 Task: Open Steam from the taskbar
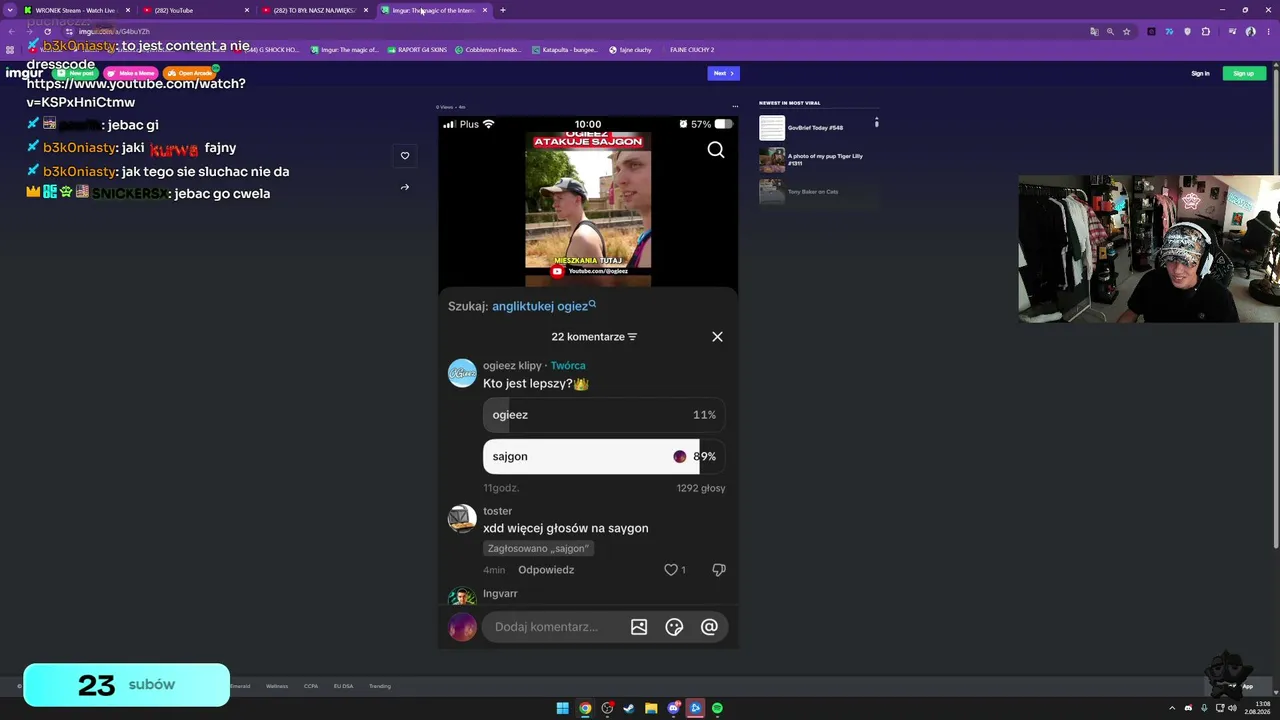pos(629,708)
